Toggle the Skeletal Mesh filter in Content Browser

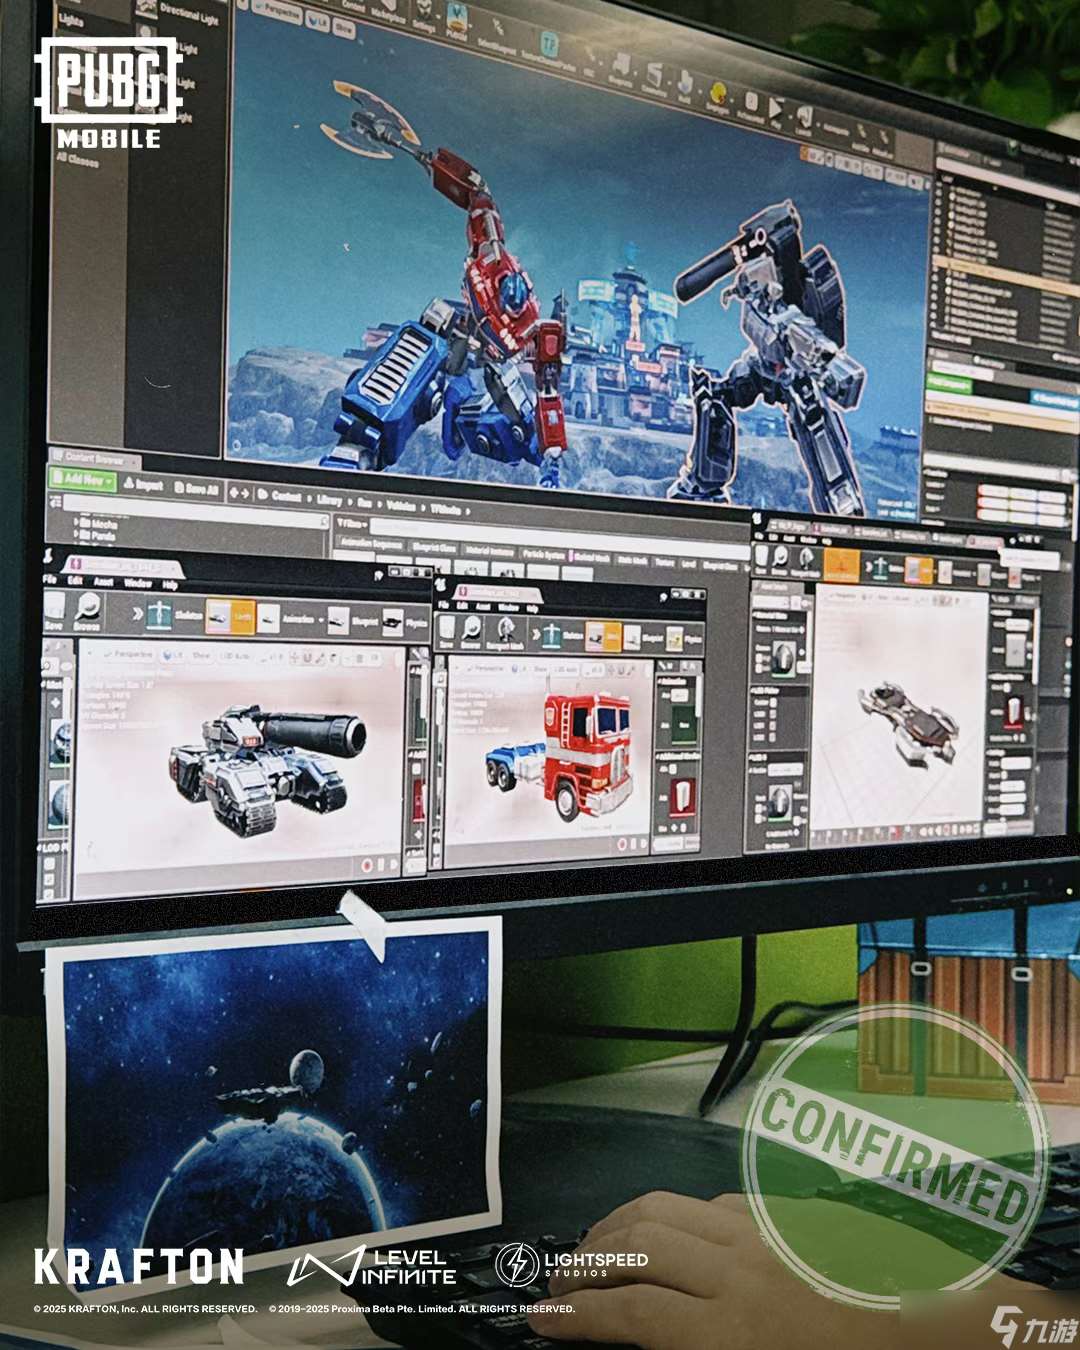pos(590,557)
